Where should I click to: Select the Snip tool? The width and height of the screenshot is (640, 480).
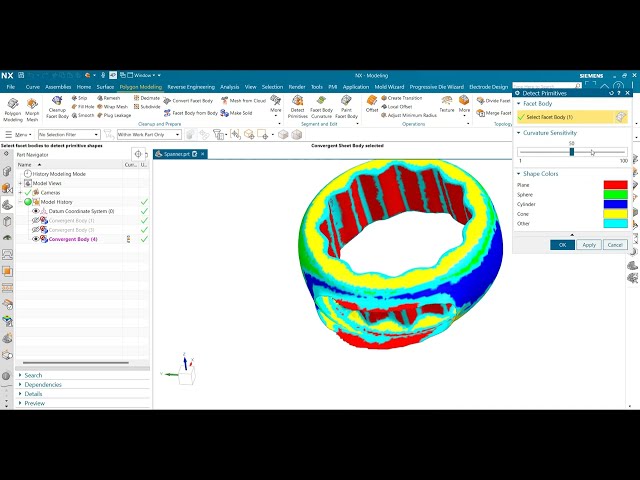pos(80,98)
